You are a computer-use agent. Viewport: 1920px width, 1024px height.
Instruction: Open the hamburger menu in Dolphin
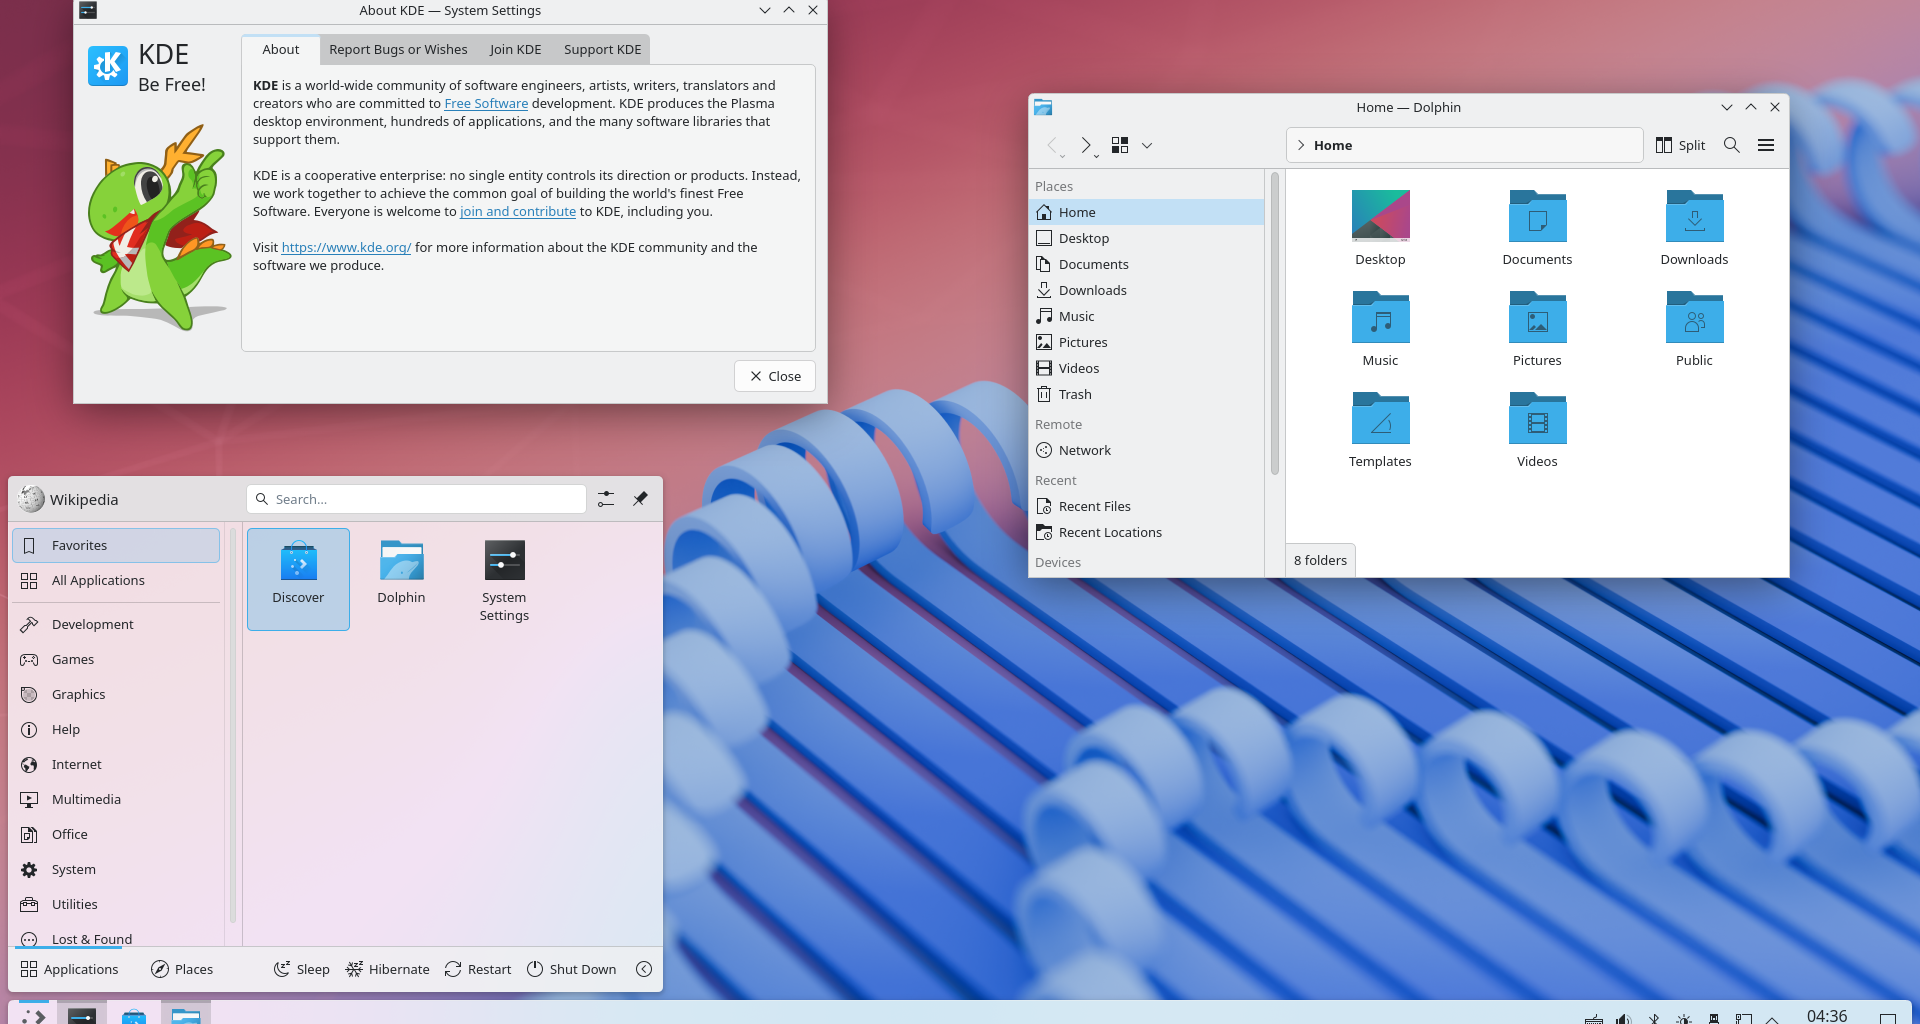click(x=1766, y=145)
